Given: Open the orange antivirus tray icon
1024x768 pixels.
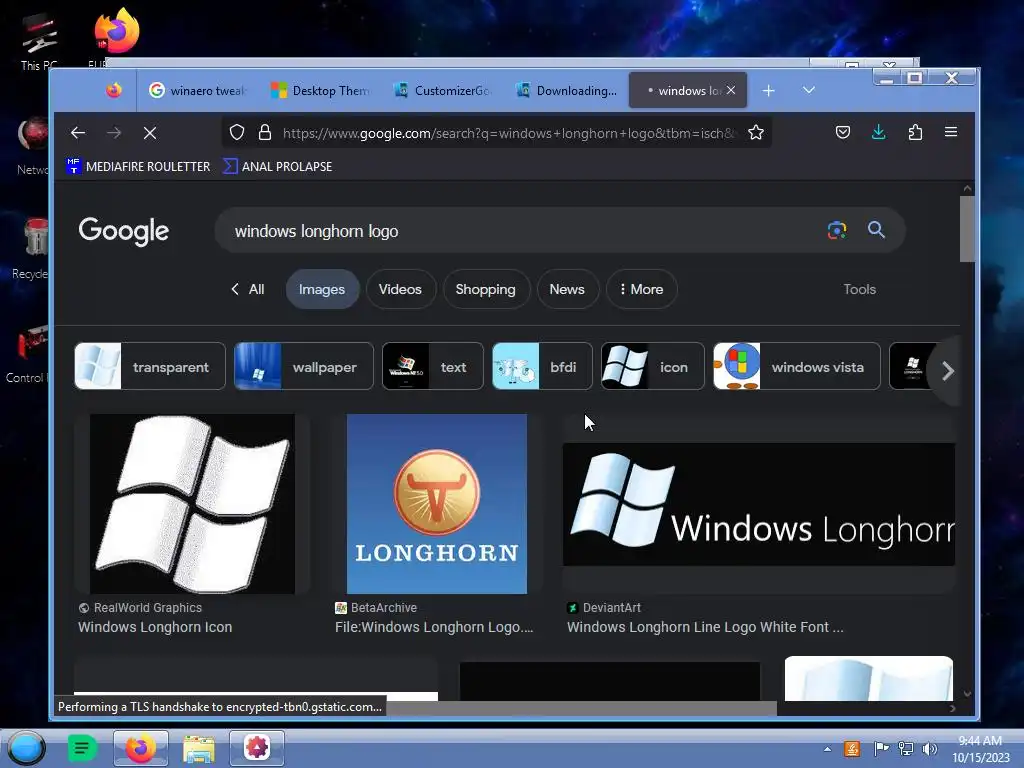Looking at the screenshot, I should point(852,749).
